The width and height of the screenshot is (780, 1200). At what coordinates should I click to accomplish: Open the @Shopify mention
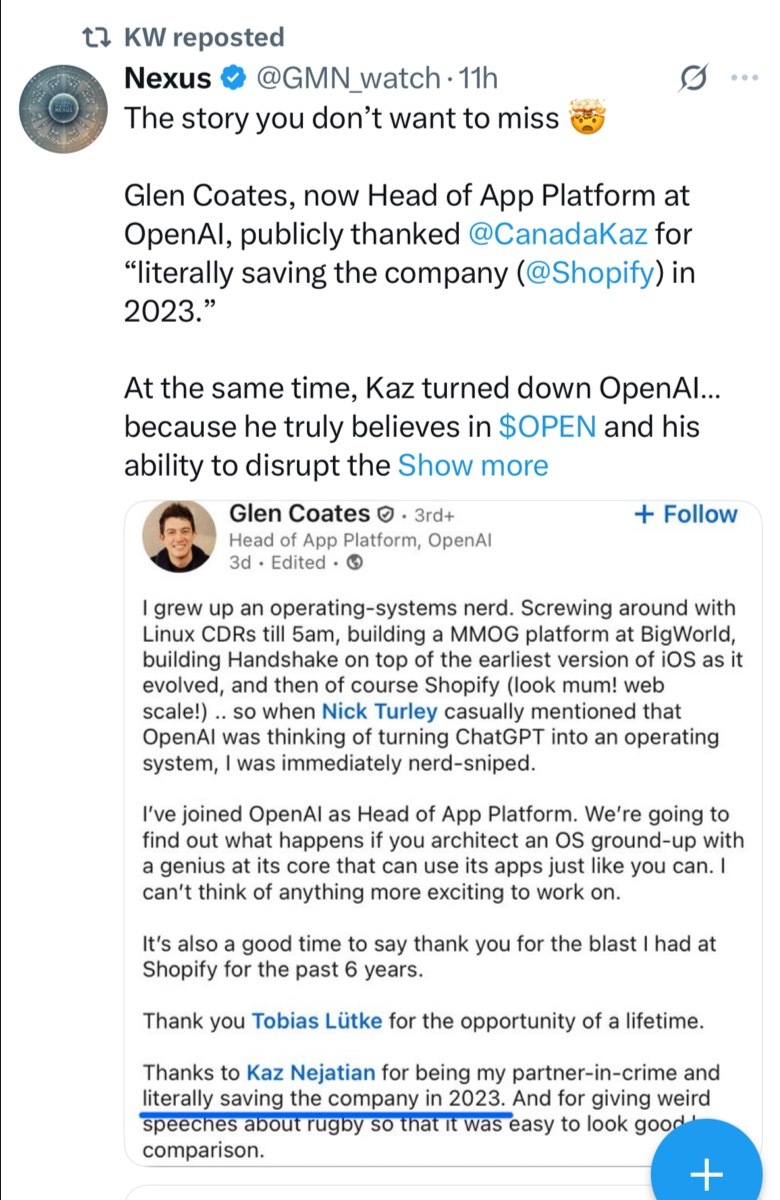[590, 273]
